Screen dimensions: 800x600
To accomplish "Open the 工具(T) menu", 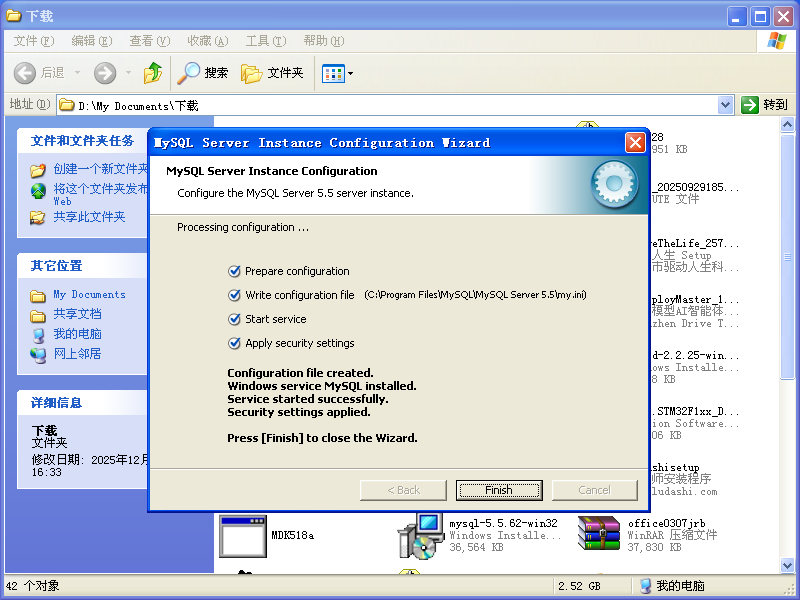I will (x=265, y=41).
